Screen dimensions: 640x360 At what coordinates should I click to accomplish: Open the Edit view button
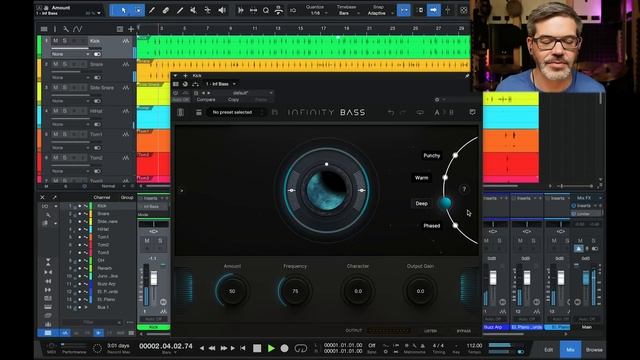[x=549, y=349]
